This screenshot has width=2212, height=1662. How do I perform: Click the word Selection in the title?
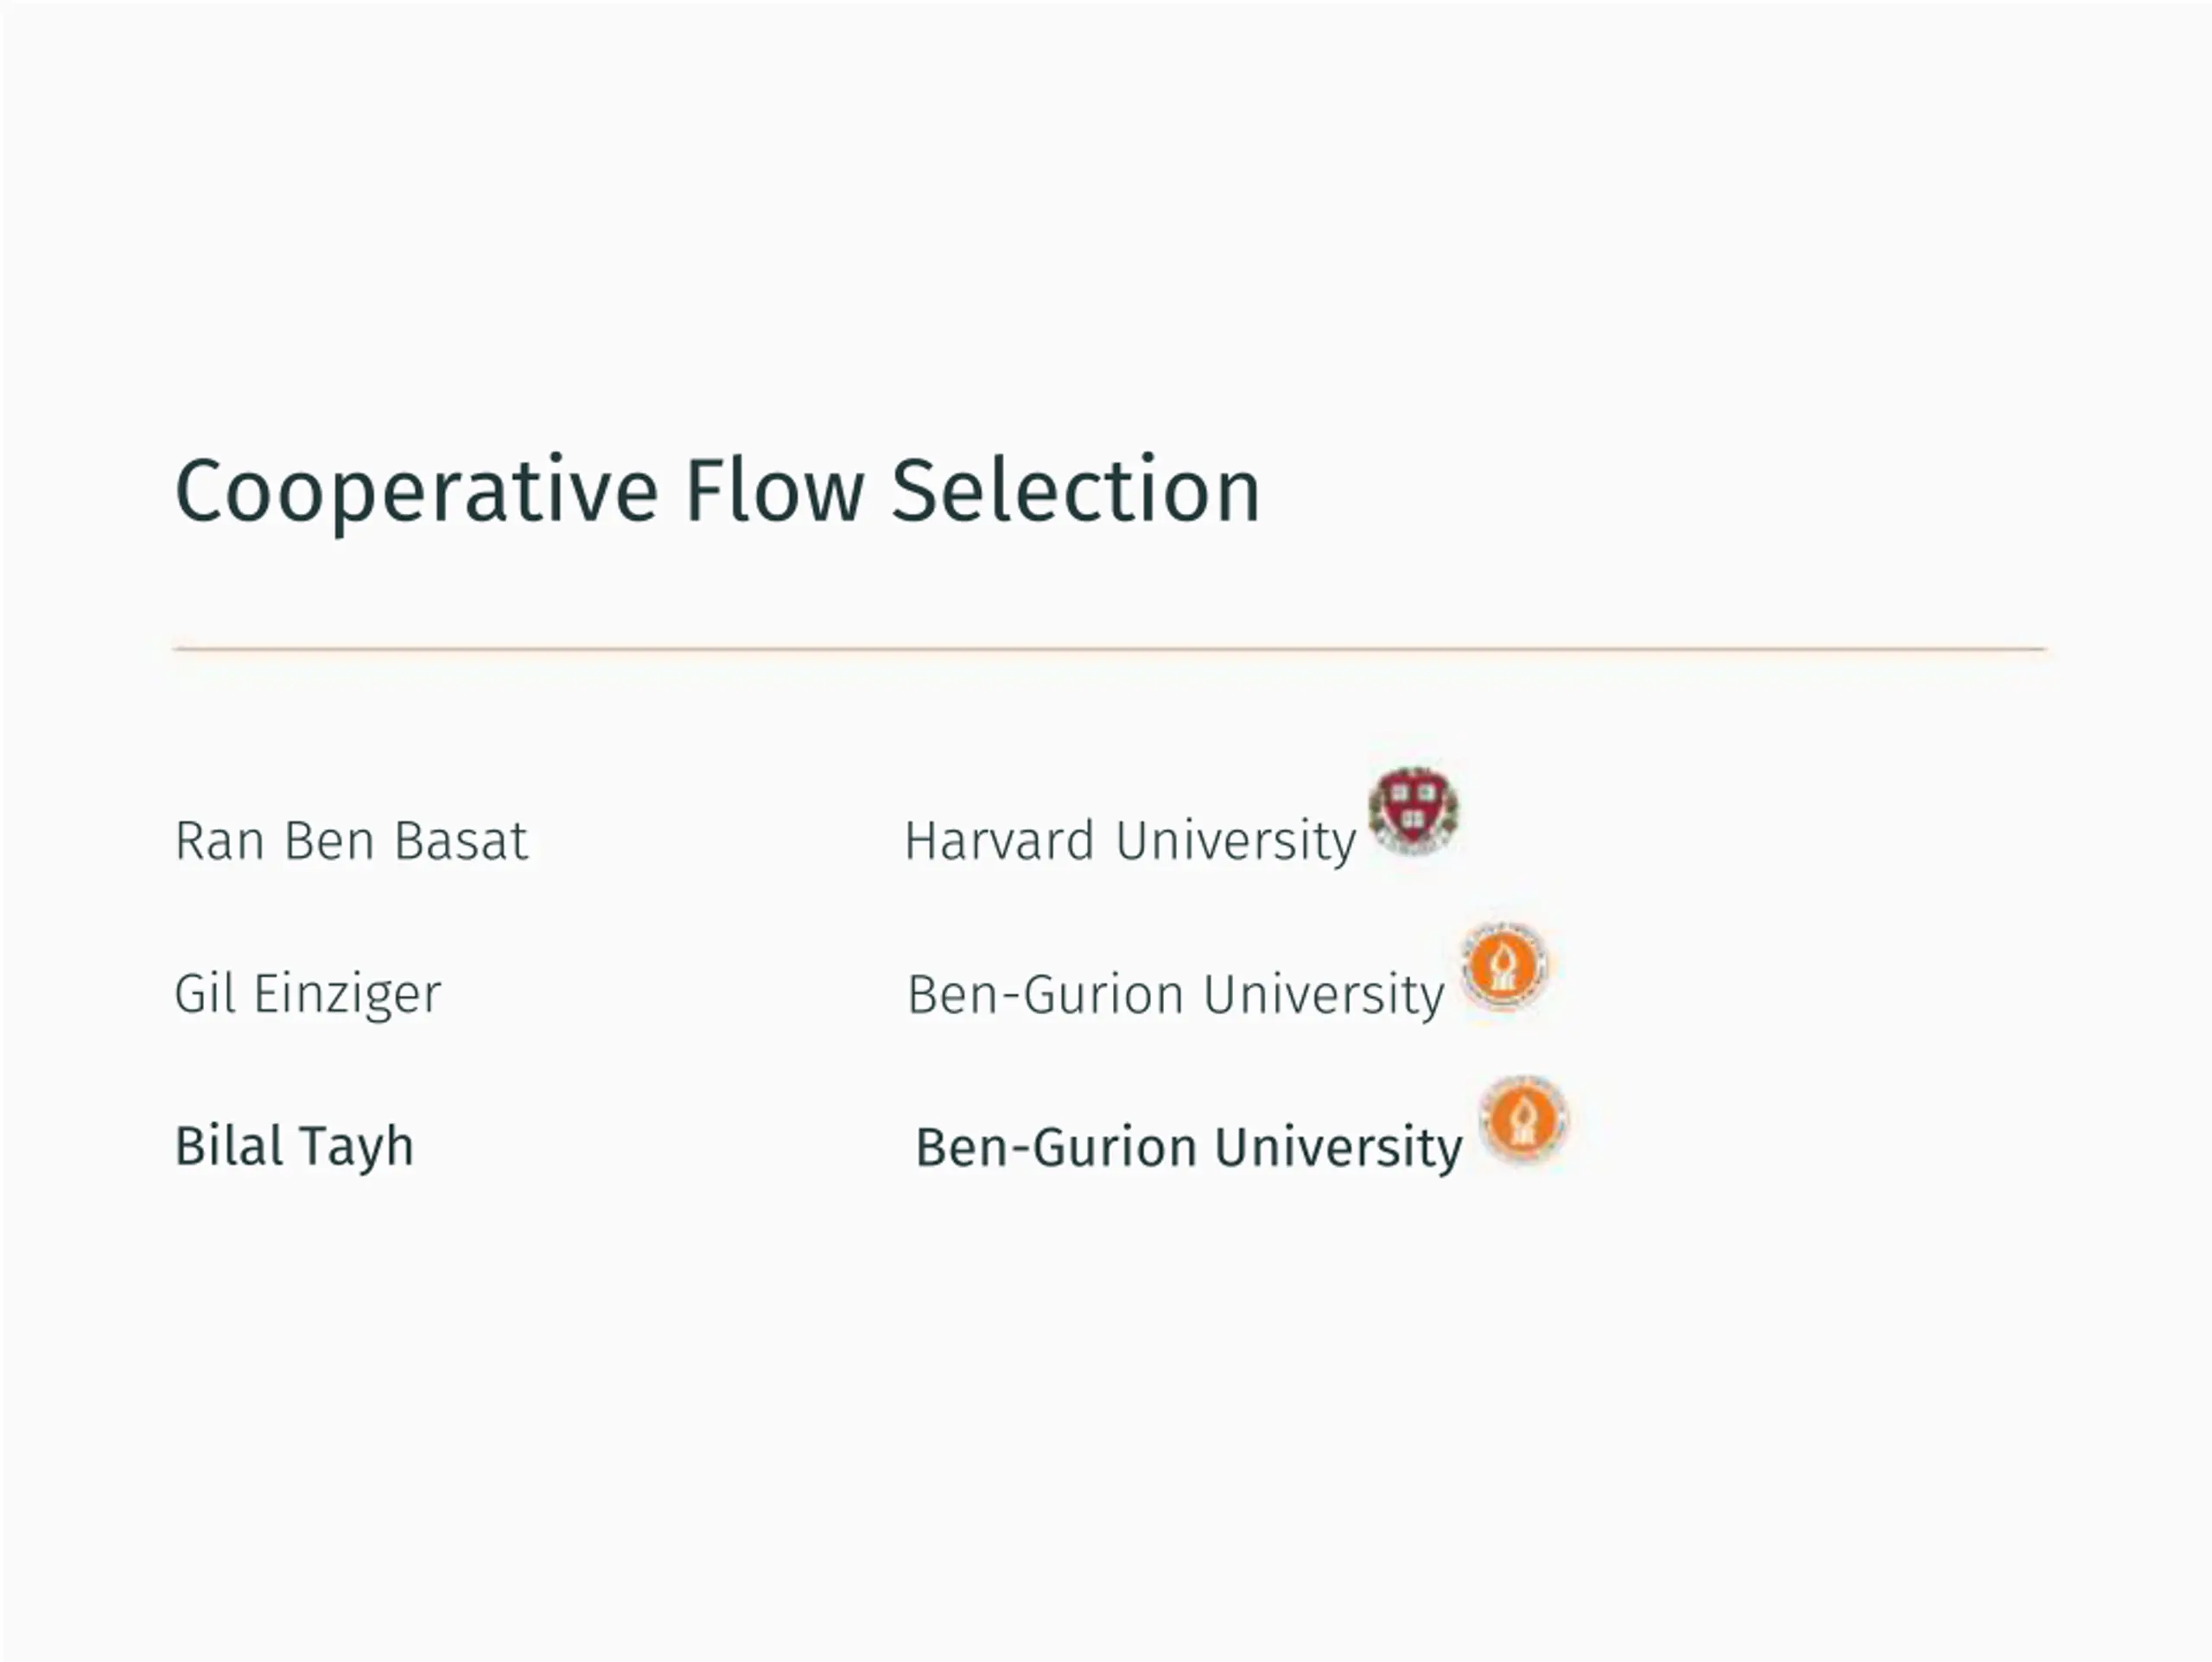click(x=1075, y=490)
